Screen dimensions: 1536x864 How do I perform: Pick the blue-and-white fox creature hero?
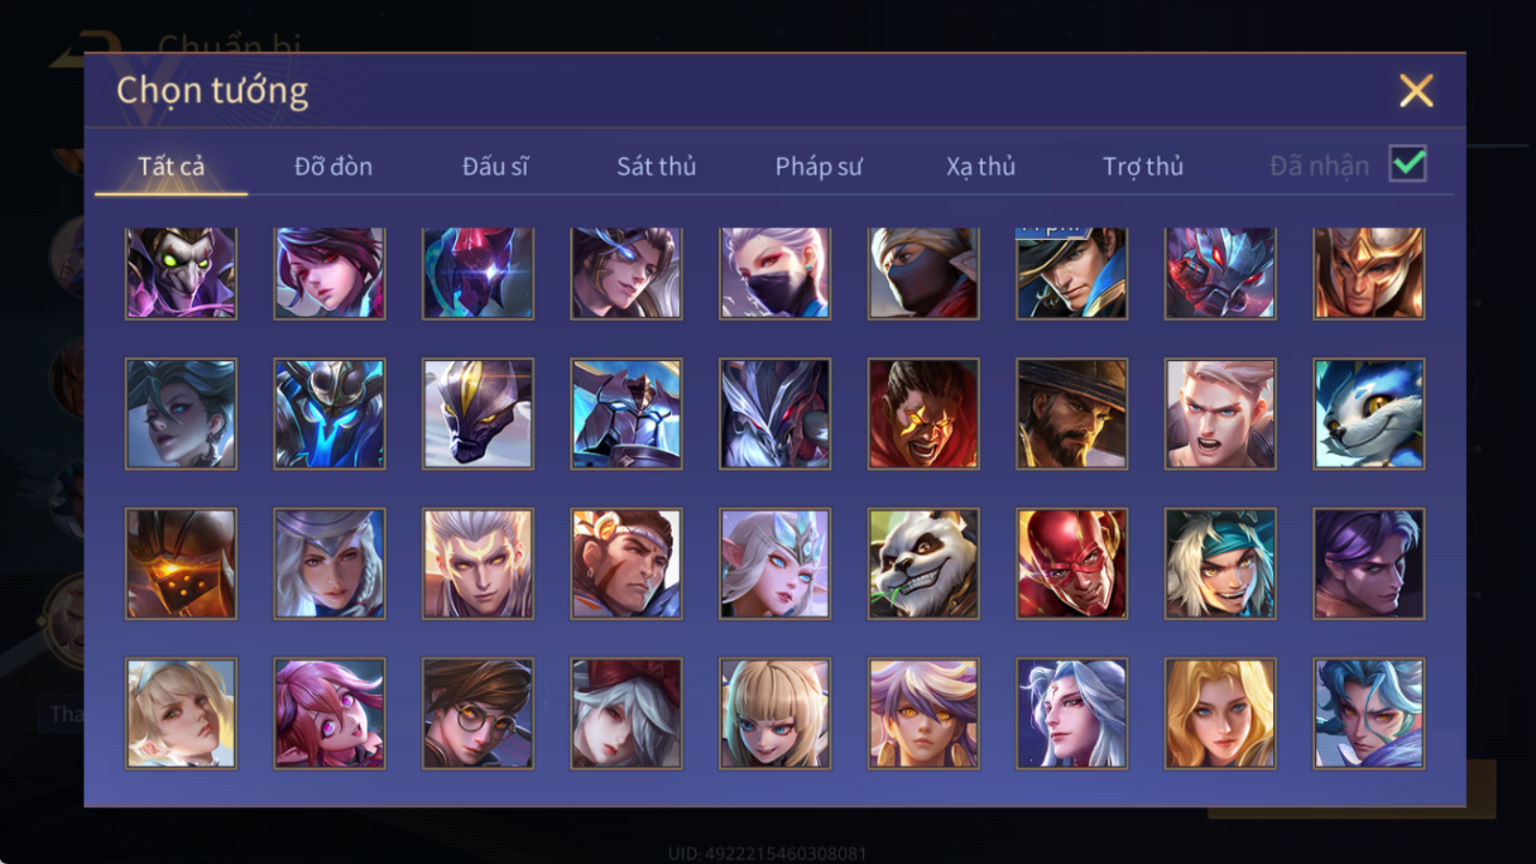(1368, 414)
